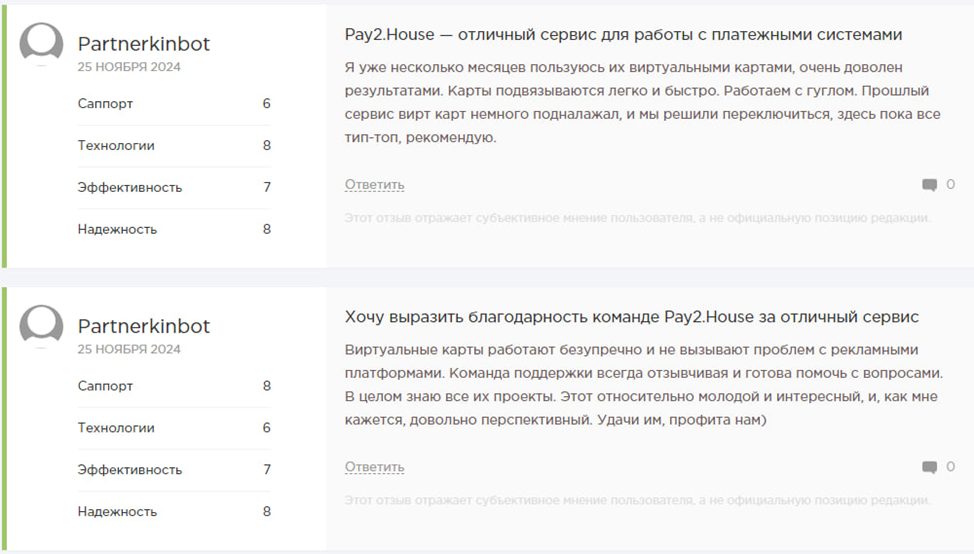Screen dimensions: 974x554
Task: Click 'Ответить' under the благодарность команде review
Action: (x=375, y=466)
